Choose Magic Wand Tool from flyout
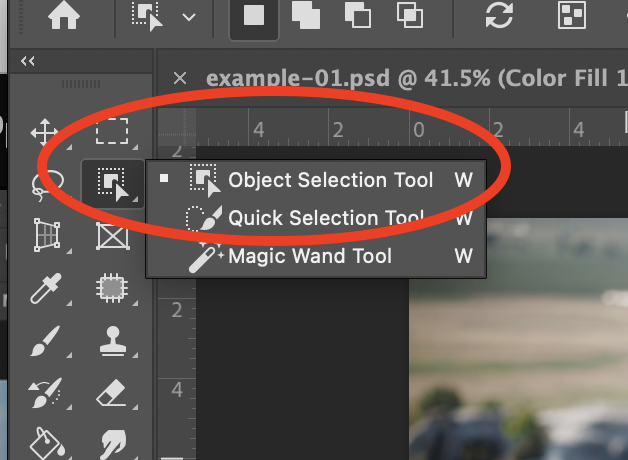 [310, 256]
